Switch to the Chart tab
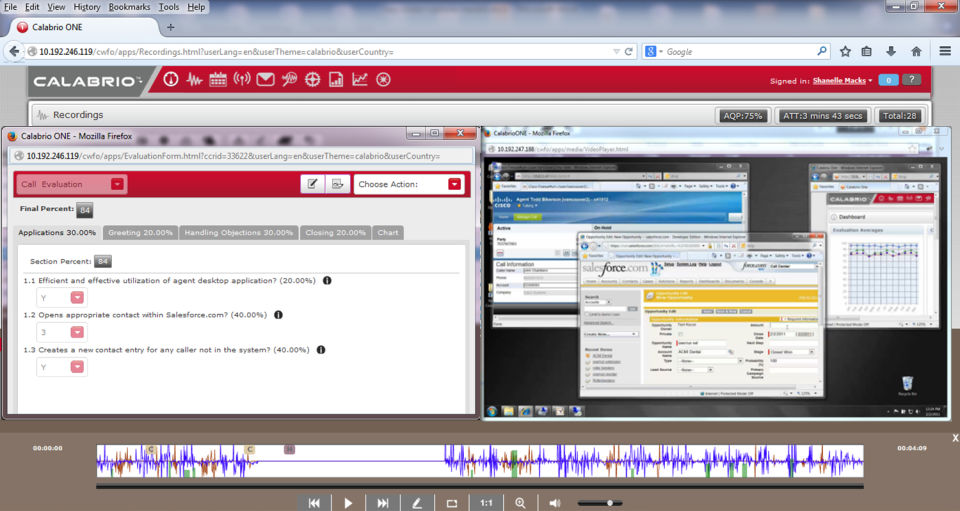This screenshot has height=511, width=960. [388, 233]
